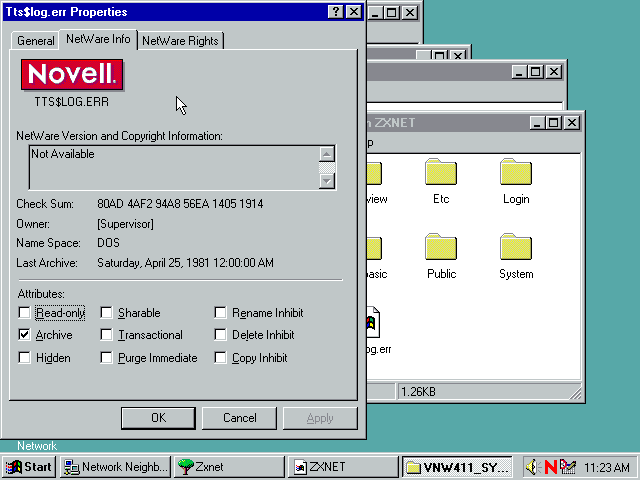Click the Novell logo in the dialog

(x=72, y=75)
